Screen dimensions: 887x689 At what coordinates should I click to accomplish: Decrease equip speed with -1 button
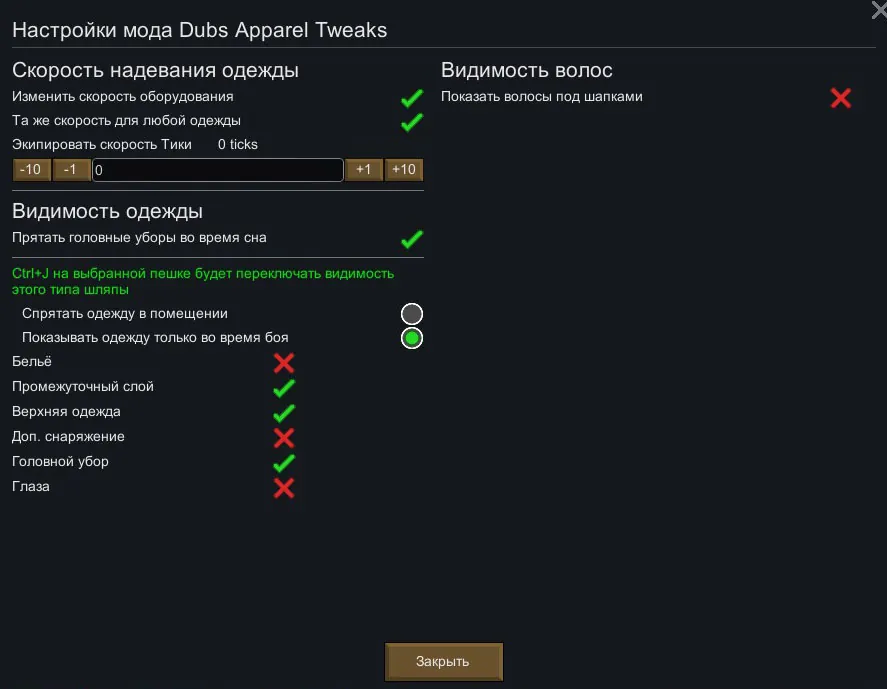click(71, 170)
